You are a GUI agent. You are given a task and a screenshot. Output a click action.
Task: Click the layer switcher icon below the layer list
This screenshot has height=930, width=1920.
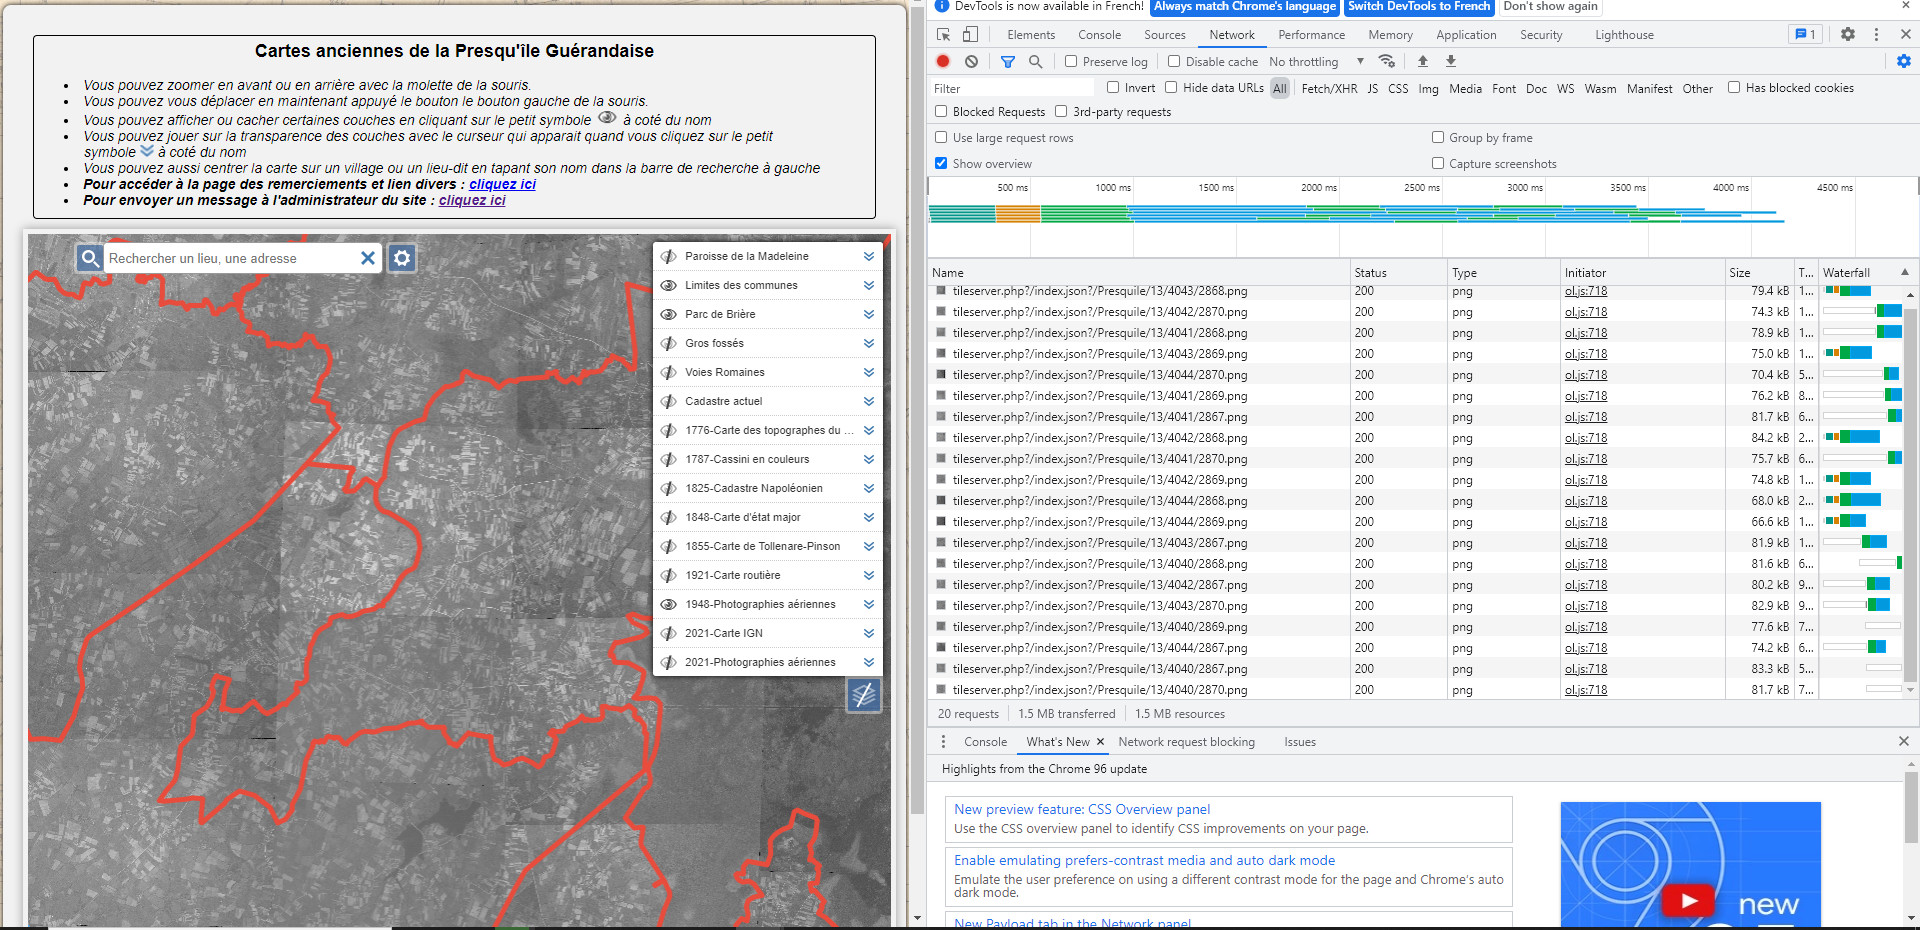pyautogui.click(x=864, y=694)
